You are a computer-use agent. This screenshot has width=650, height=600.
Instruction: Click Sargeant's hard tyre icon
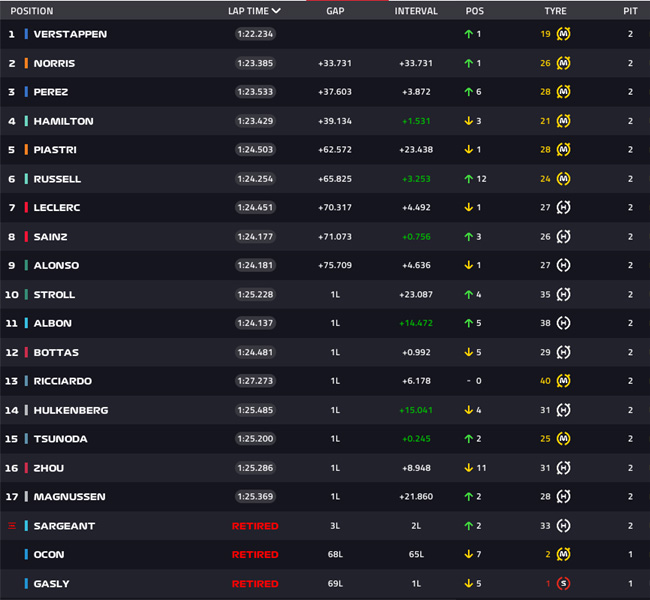563,526
